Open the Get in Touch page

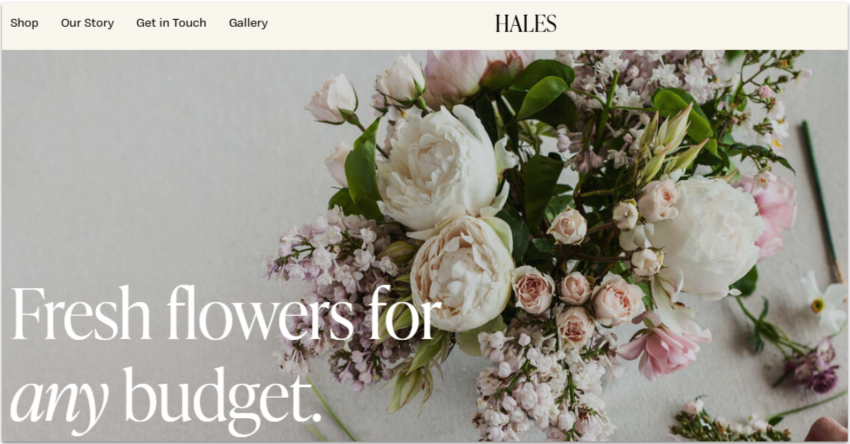pos(171,23)
